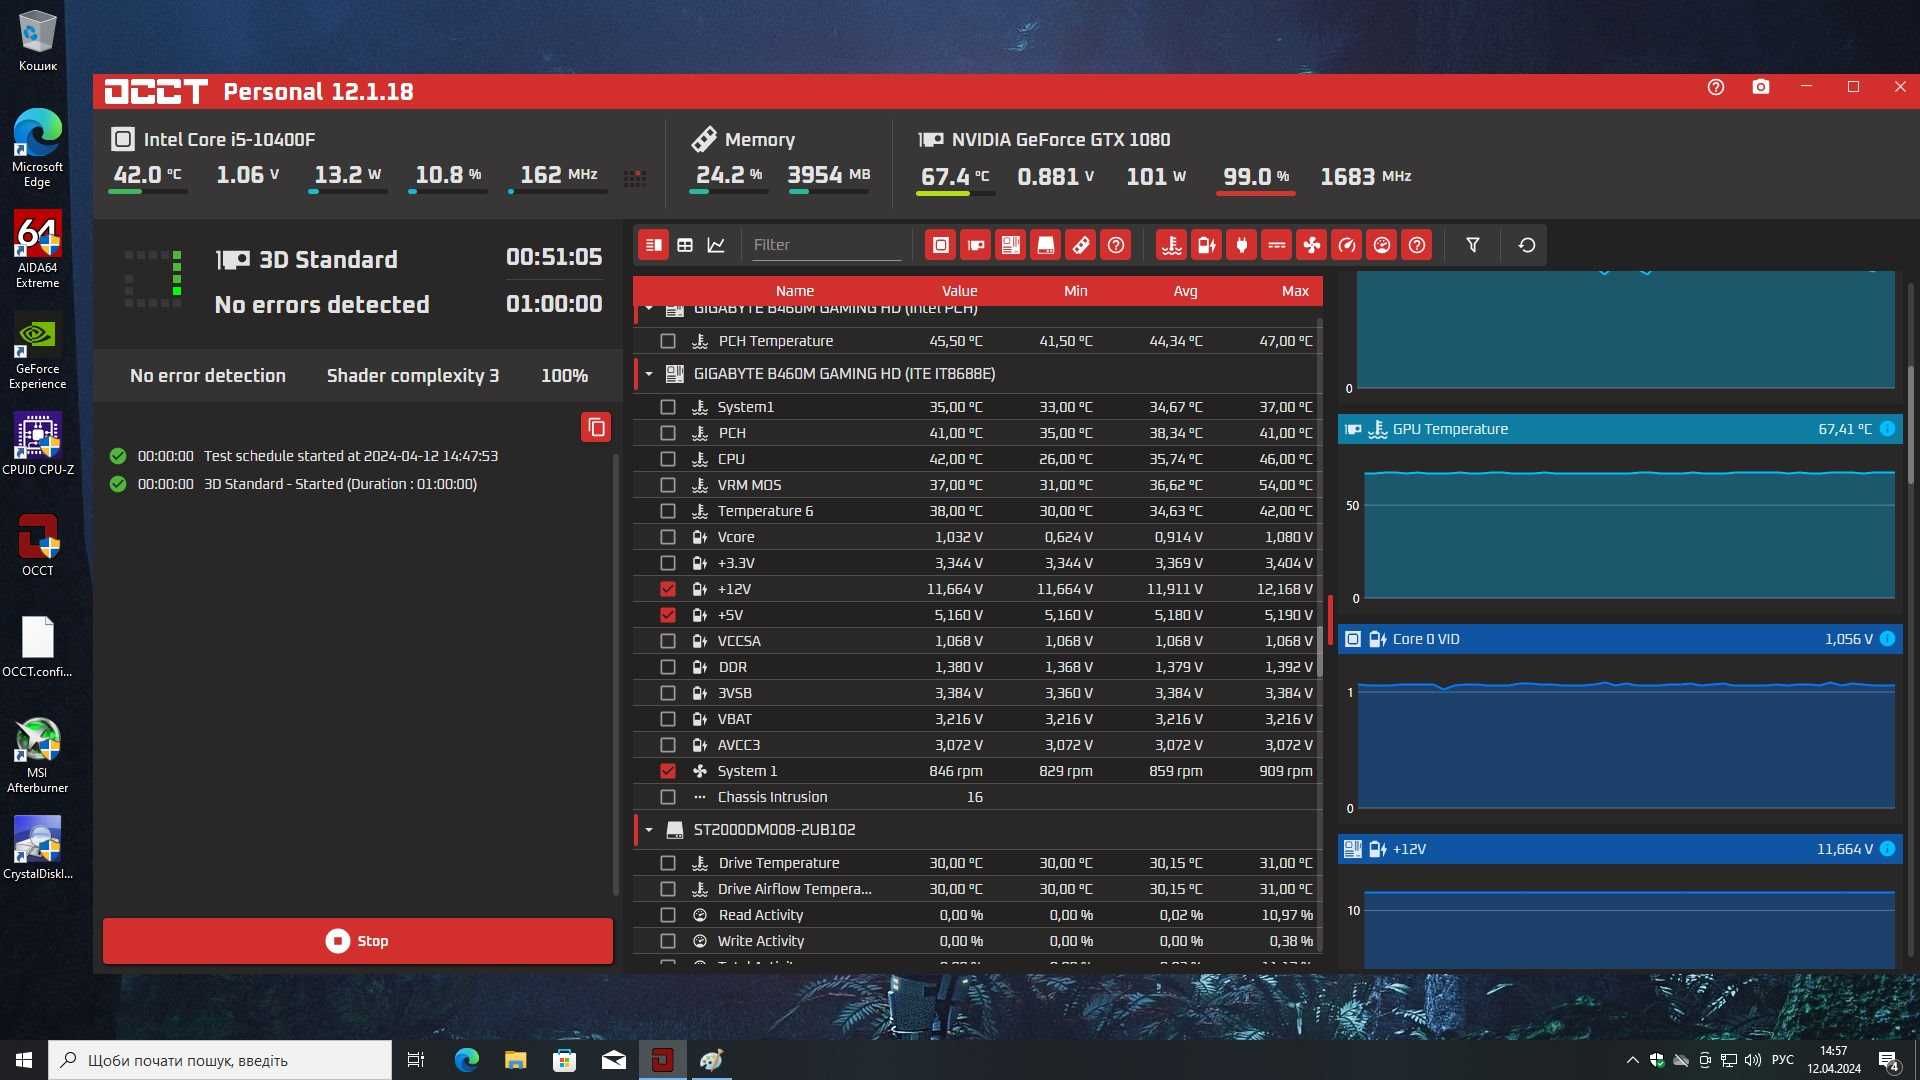
Task: Select 'Drive Airflow Tempera...' row text
Action: 795,889
